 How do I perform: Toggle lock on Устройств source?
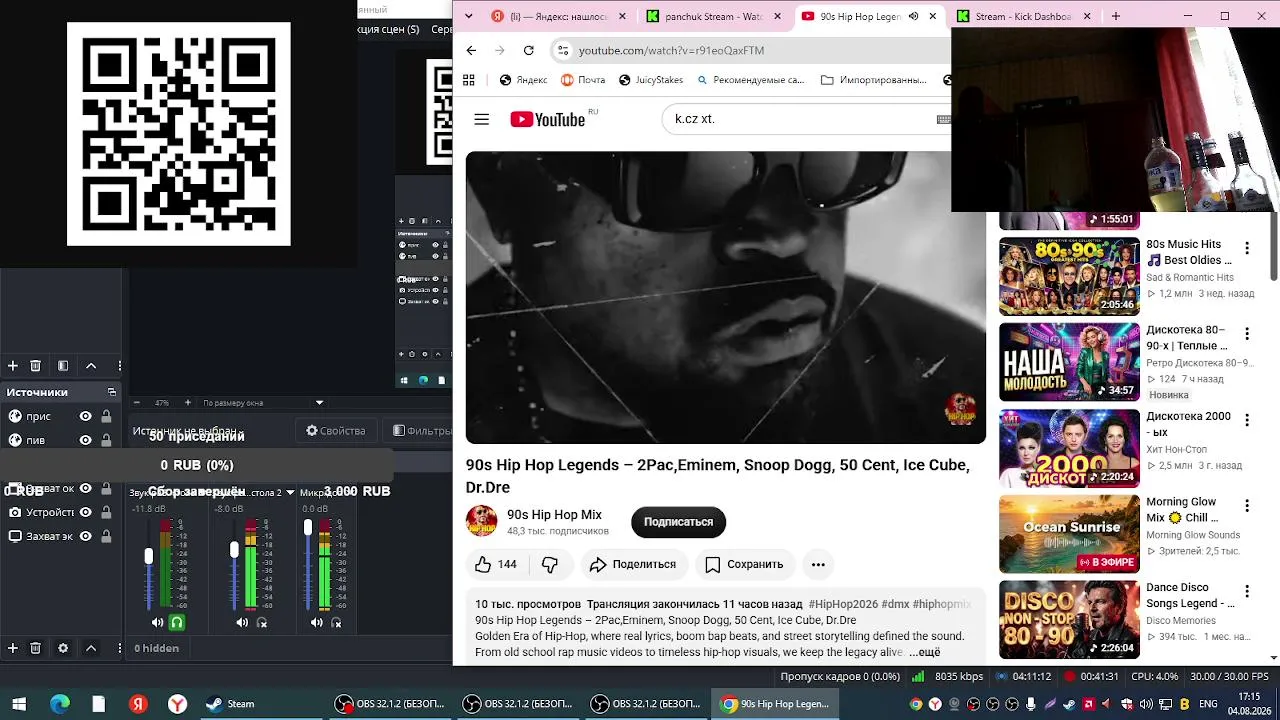(x=106, y=512)
